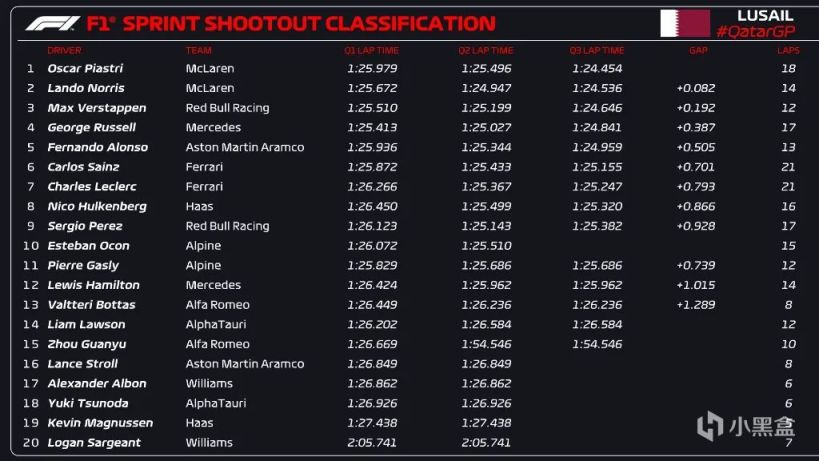Click Lando Norris's +0.082 gap value
Image resolution: width=819 pixels, height=461 pixels.
tap(695, 88)
